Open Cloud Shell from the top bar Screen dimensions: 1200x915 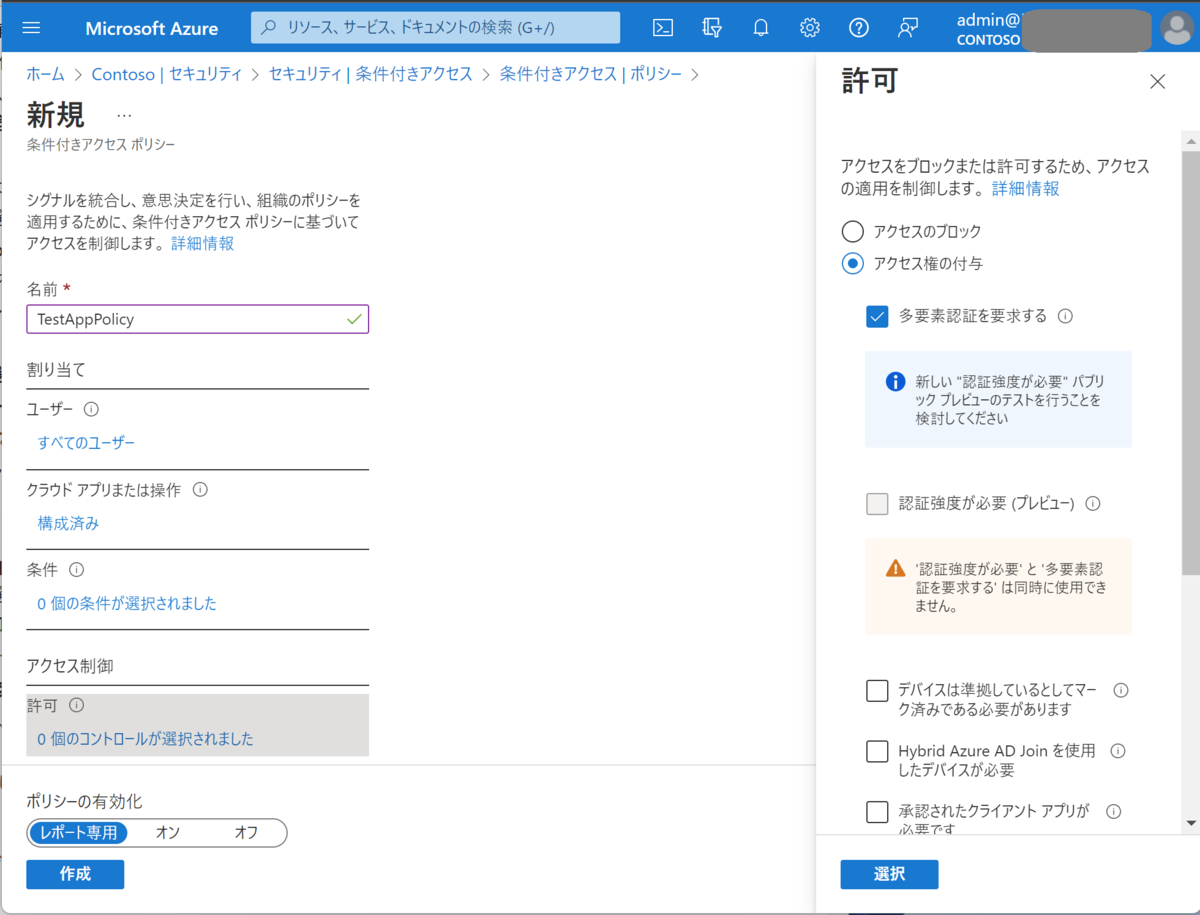click(662, 28)
